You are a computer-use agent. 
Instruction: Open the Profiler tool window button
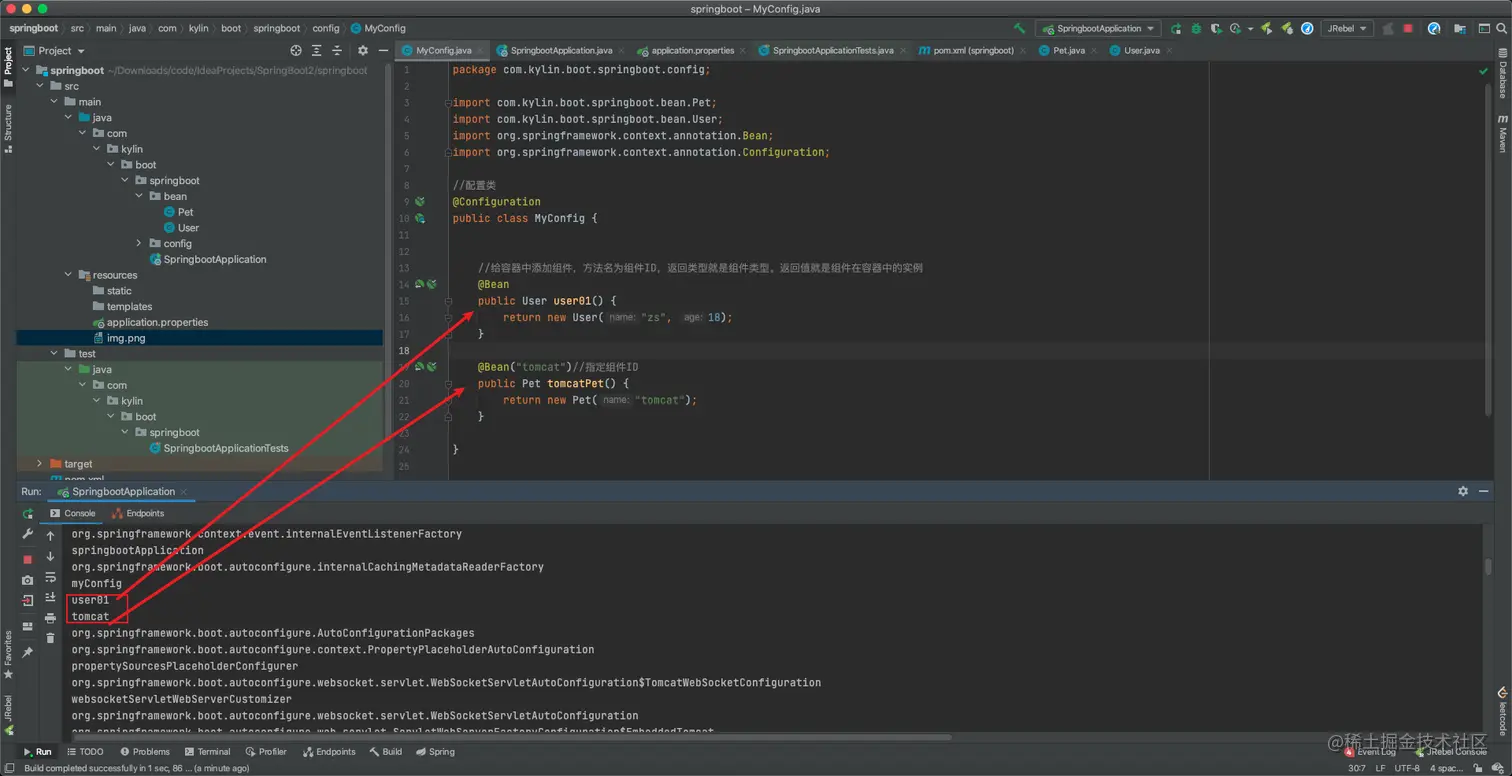tap(266, 752)
